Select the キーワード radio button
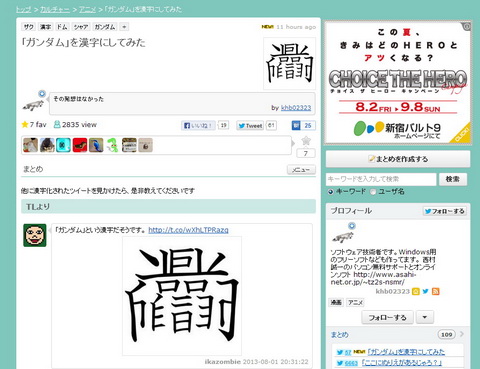480x369 pixels. point(330,192)
